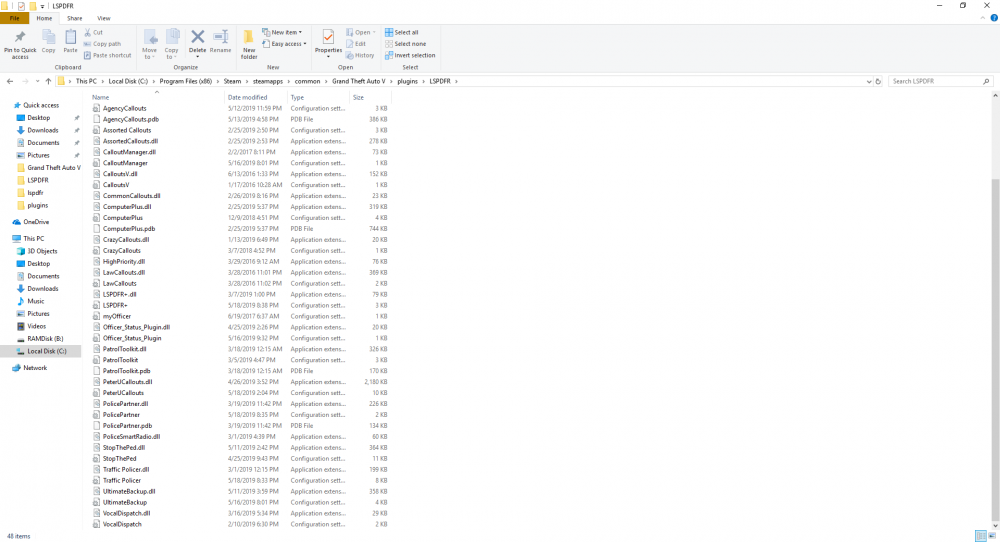Select the PeterUCallouts.dll file

click(128, 382)
